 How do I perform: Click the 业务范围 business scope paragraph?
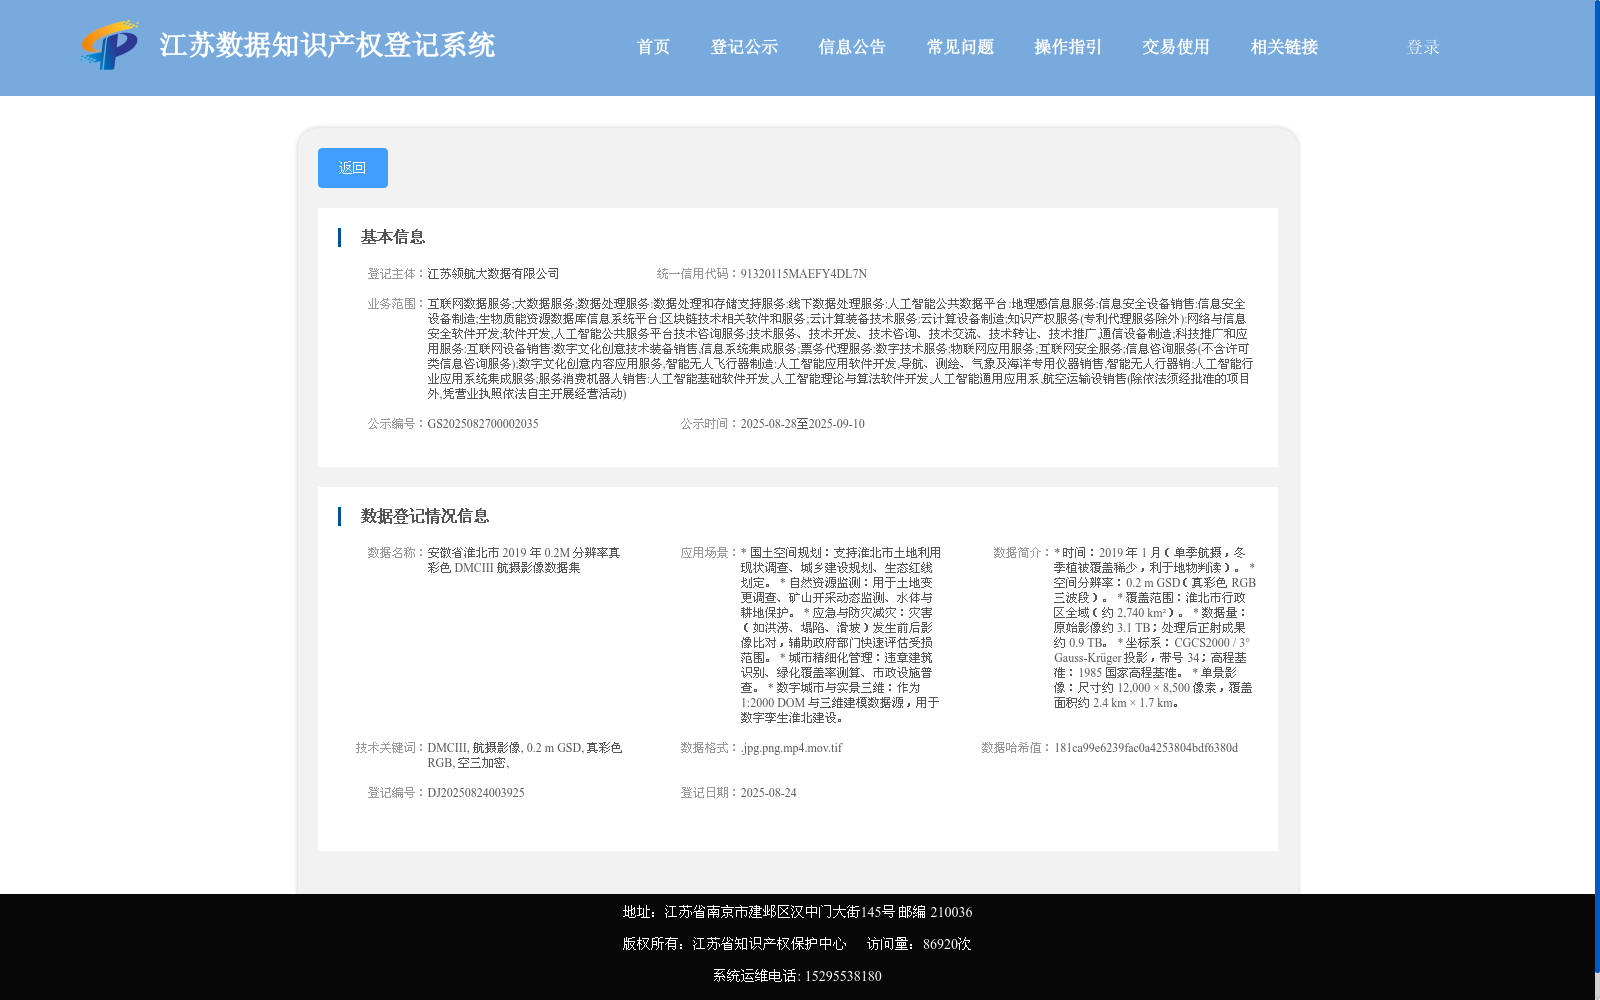pyautogui.click(x=840, y=349)
